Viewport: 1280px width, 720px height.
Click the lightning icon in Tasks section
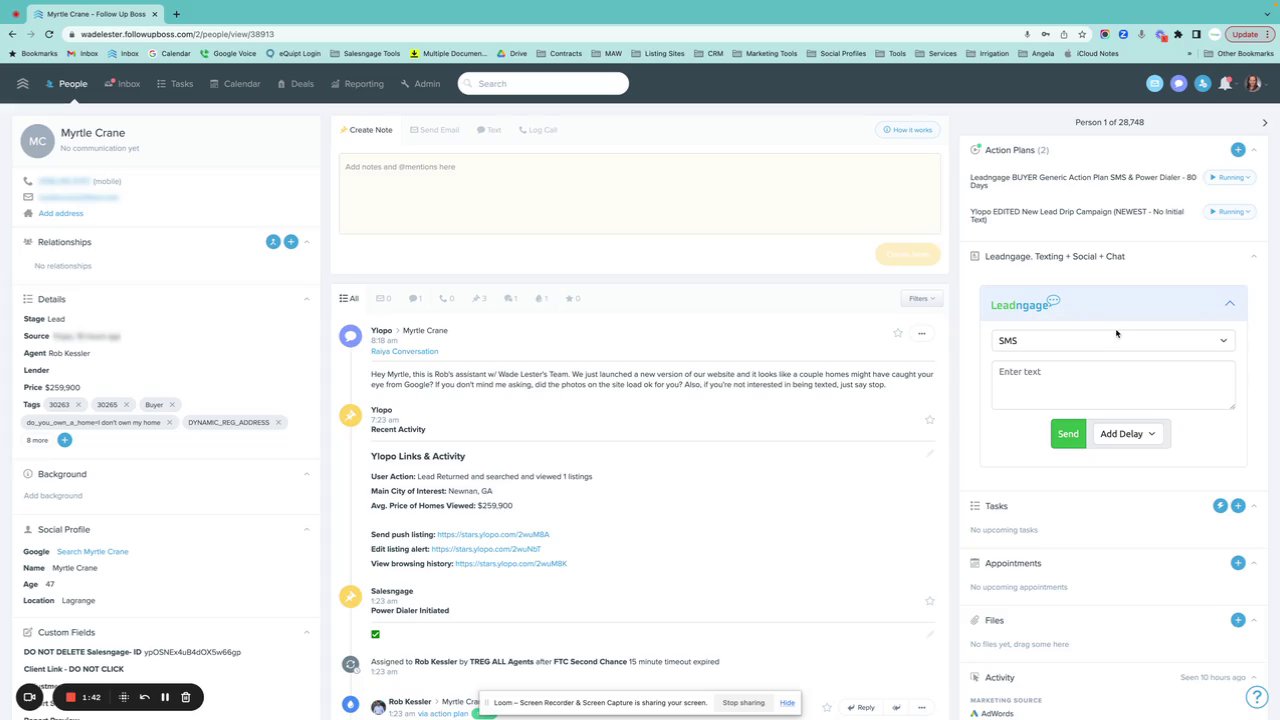[x=1220, y=506]
